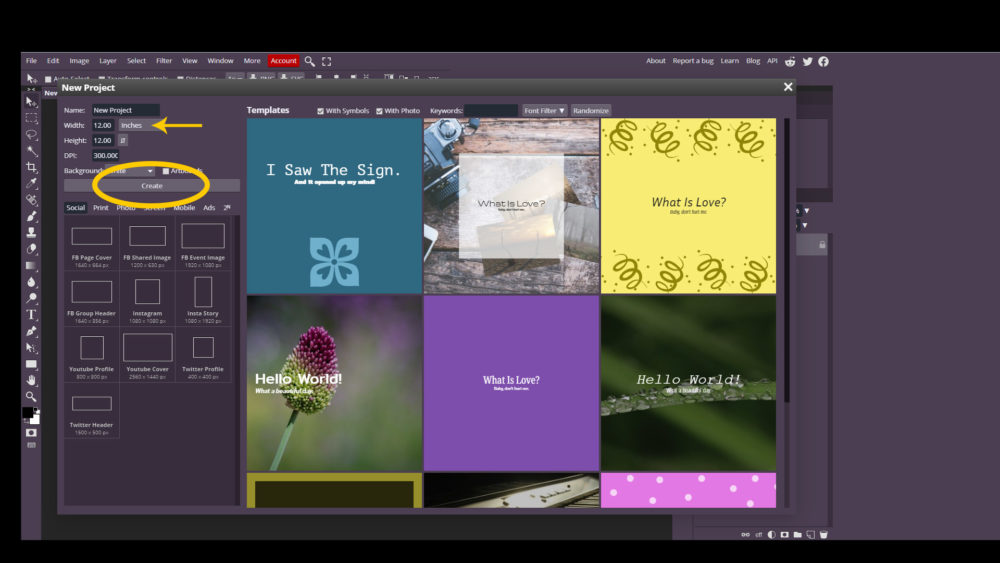The height and width of the screenshot is (563, 1000).
Task: Open the Twitter link icon
Action: pyautogui.click(x=808, y=61)
